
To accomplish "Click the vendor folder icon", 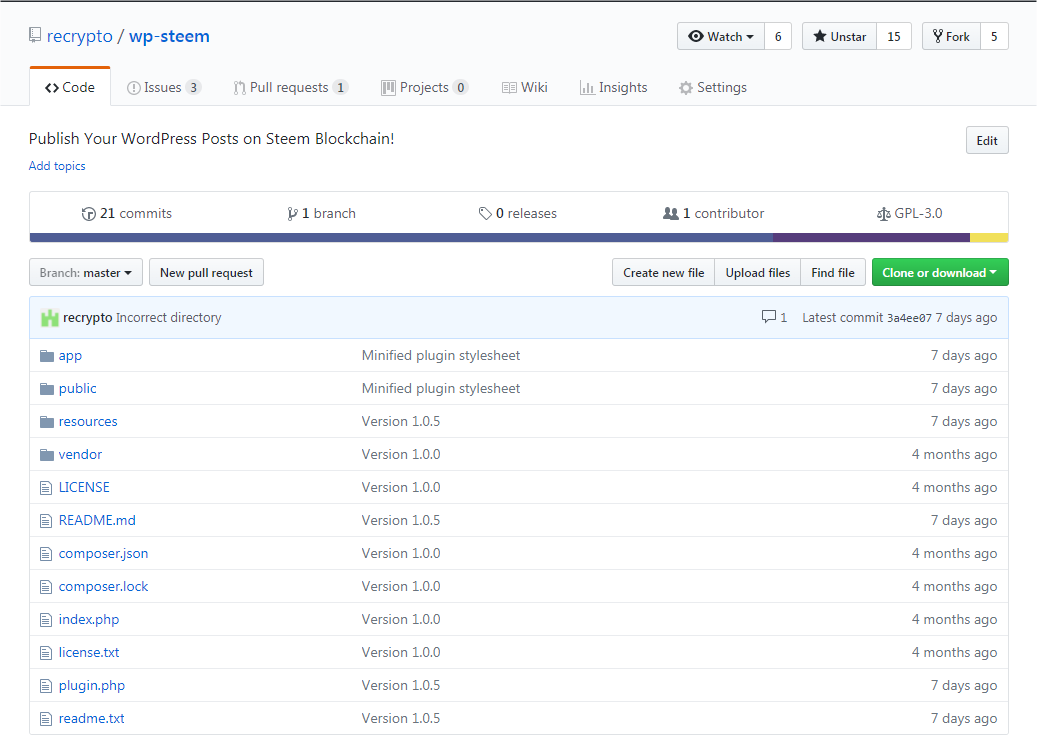I will (x=46, y=455).
